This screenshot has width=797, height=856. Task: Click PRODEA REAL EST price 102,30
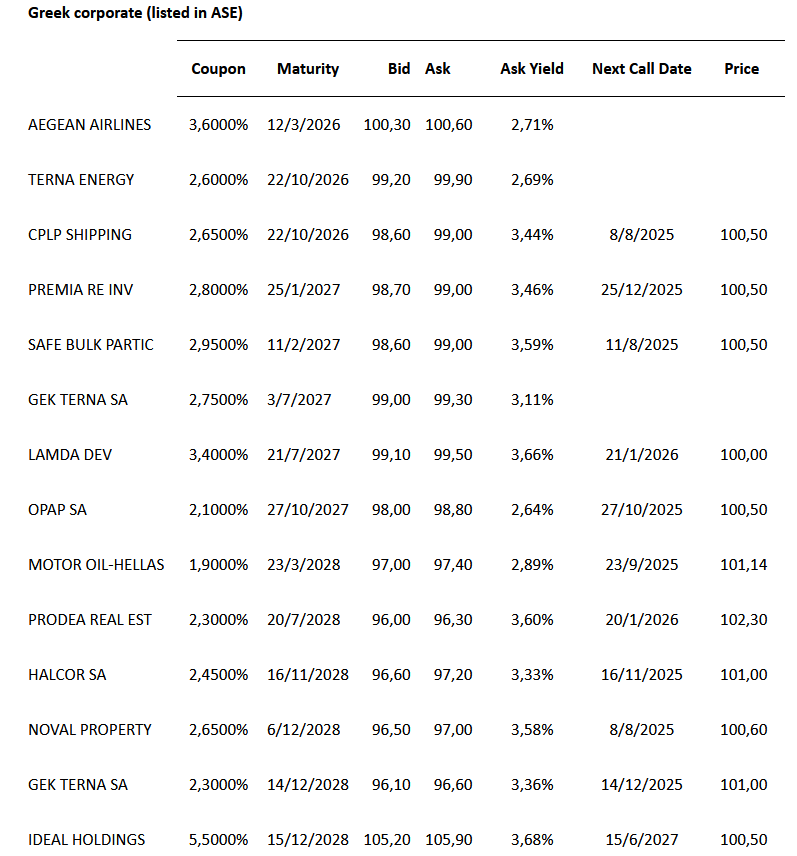point(744,620)
